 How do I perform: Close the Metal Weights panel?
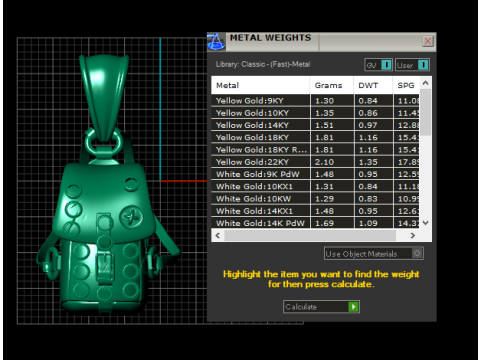click(x=428, y=41)
